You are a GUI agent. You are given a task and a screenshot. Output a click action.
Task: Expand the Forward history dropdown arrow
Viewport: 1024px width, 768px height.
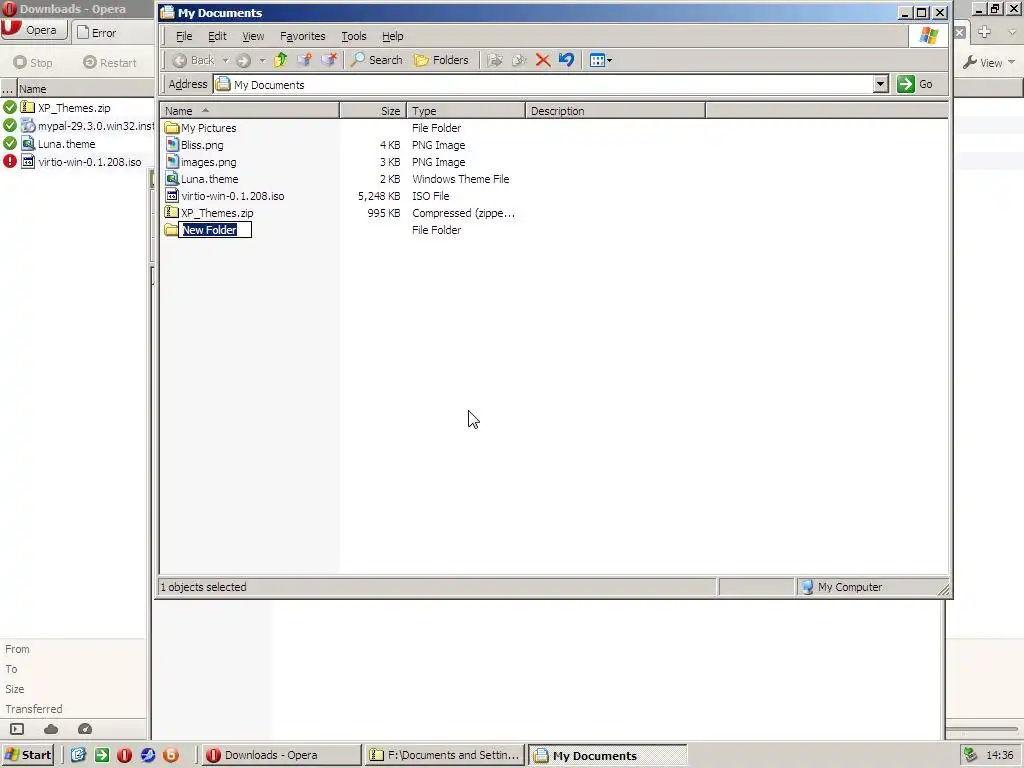[262, 60]
